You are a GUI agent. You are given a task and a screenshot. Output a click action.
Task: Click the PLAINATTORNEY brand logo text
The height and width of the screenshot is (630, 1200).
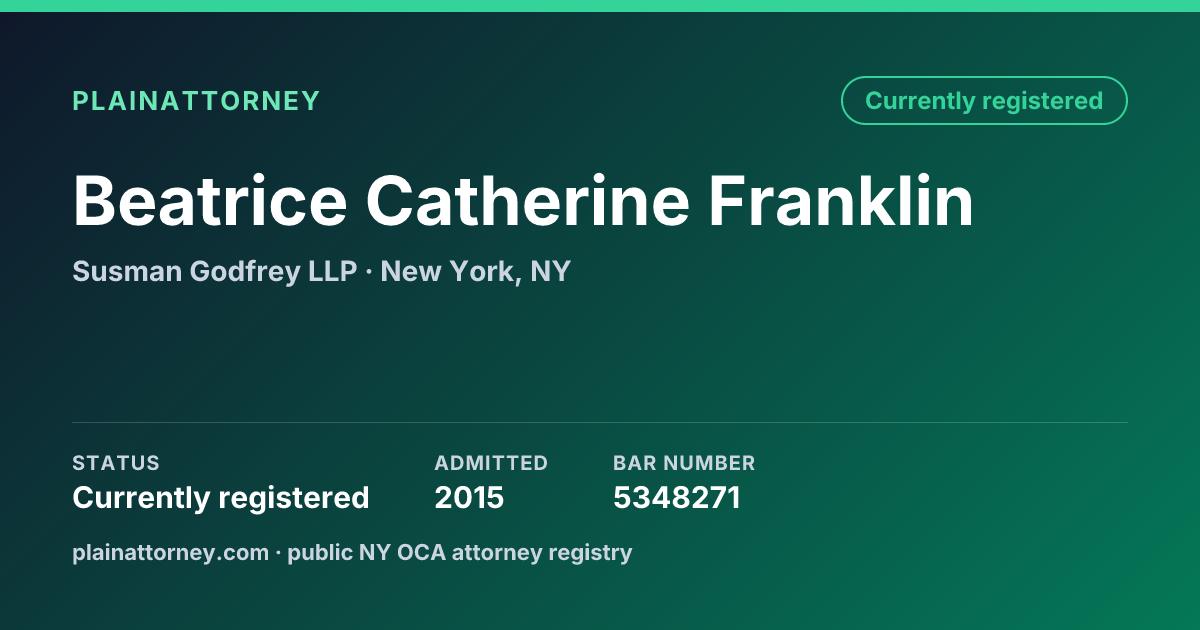coord(196,101)
